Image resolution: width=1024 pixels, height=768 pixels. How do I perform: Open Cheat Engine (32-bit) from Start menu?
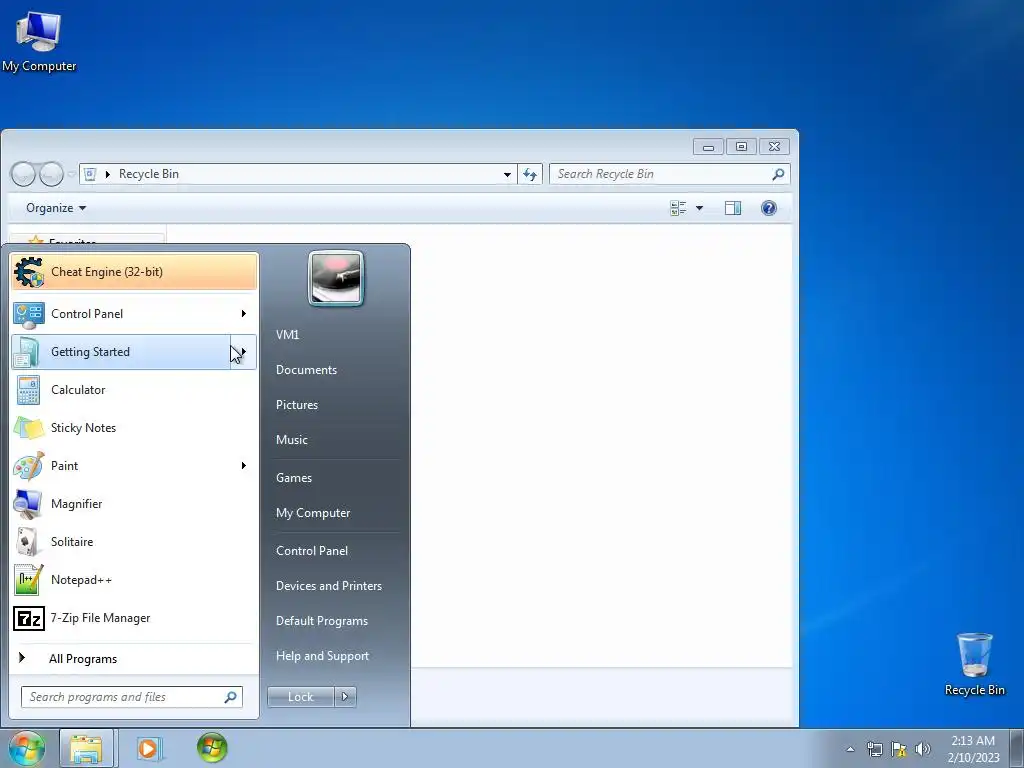click(134, 272)
